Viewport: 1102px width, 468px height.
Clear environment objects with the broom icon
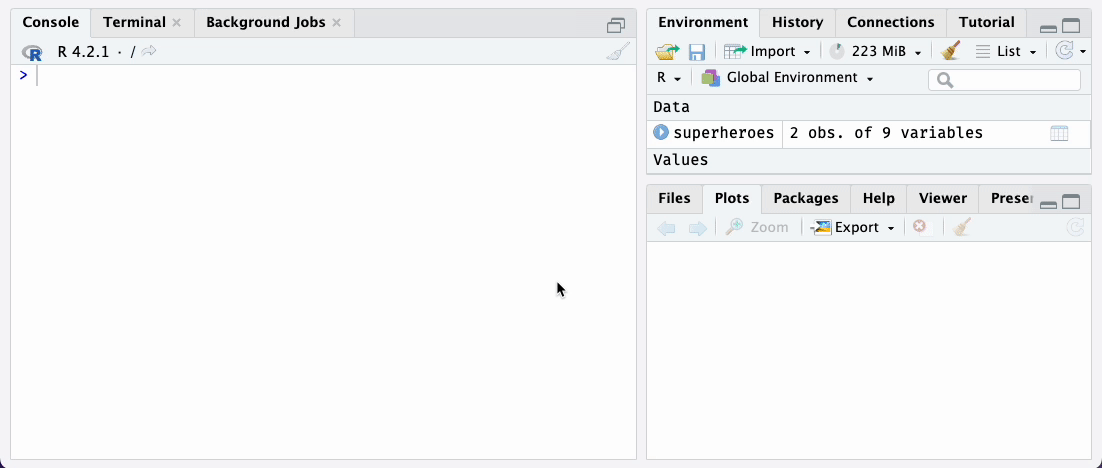click(951, 51)
